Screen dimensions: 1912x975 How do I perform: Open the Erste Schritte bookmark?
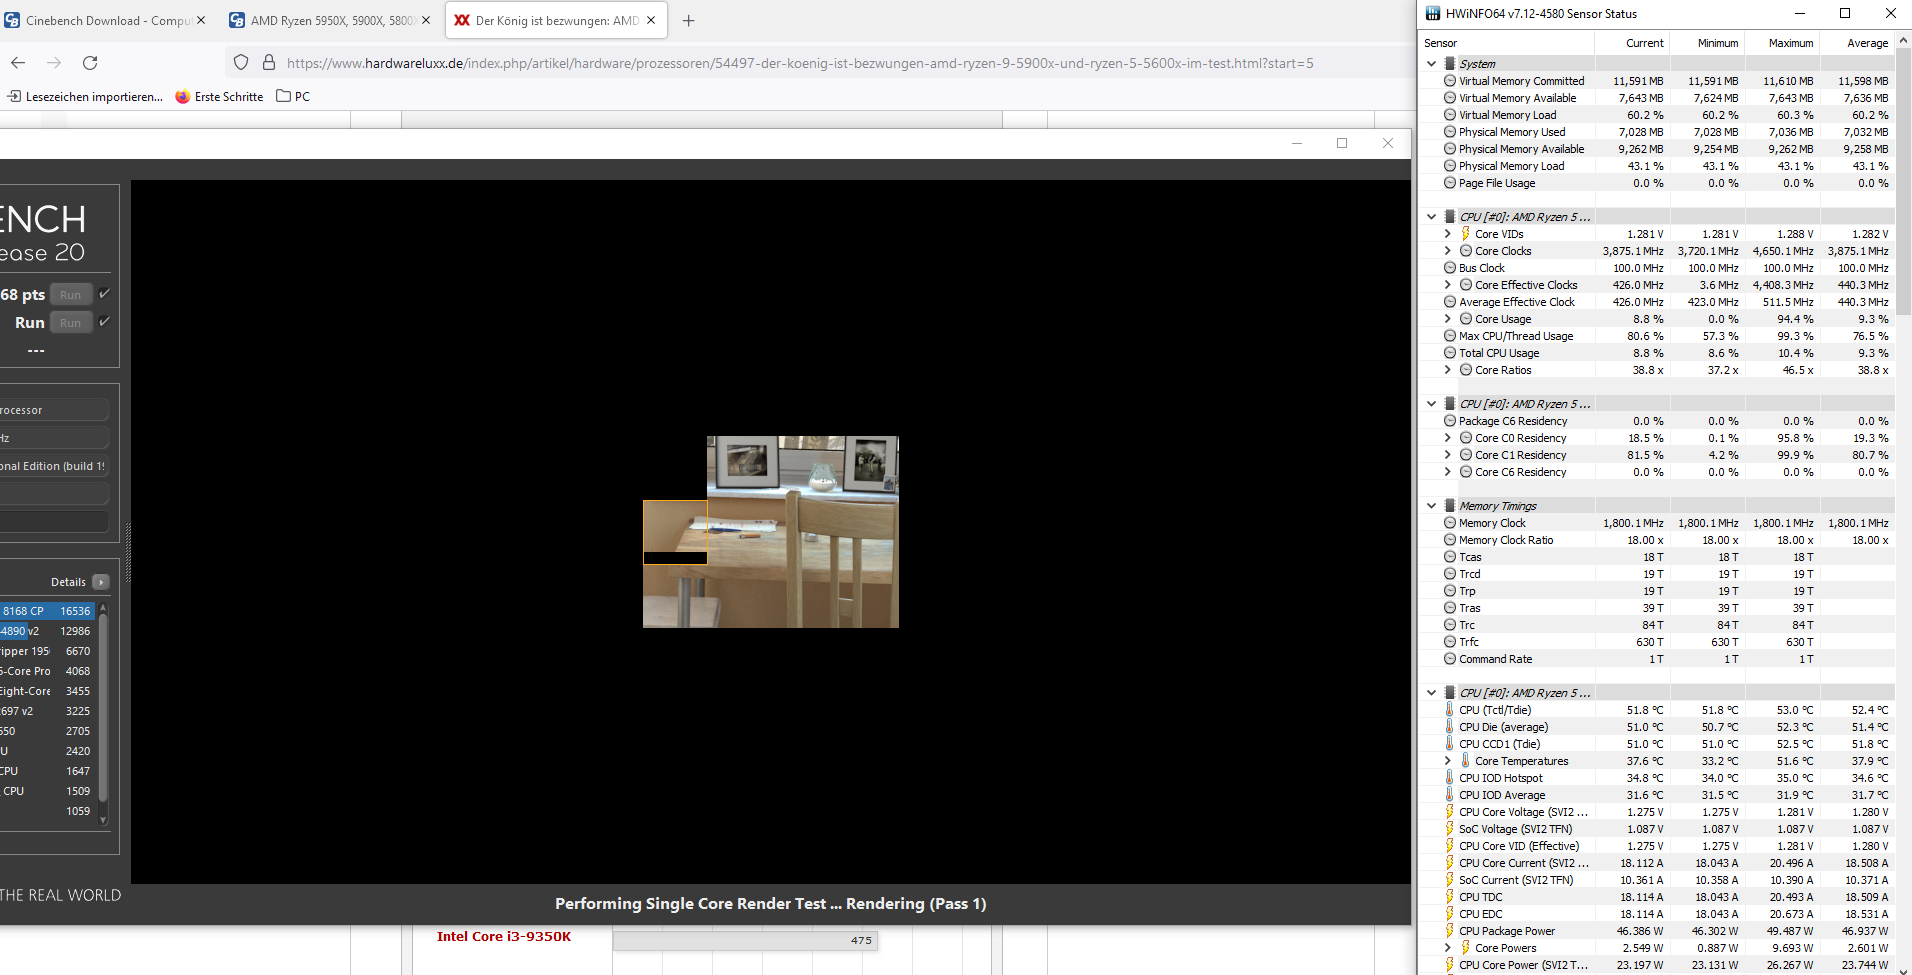pyautogui.click(x=219, y=96)
